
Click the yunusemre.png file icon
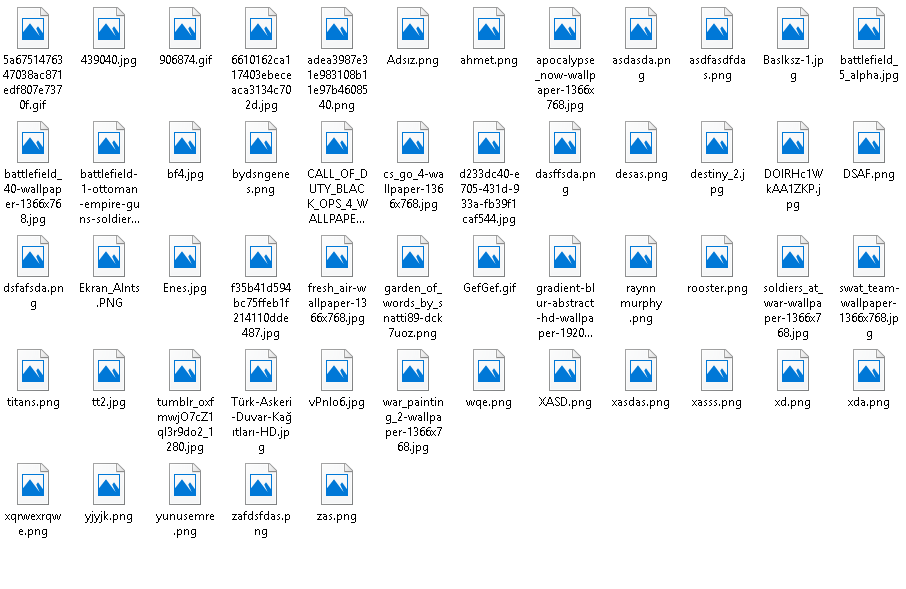pos(185,484)
